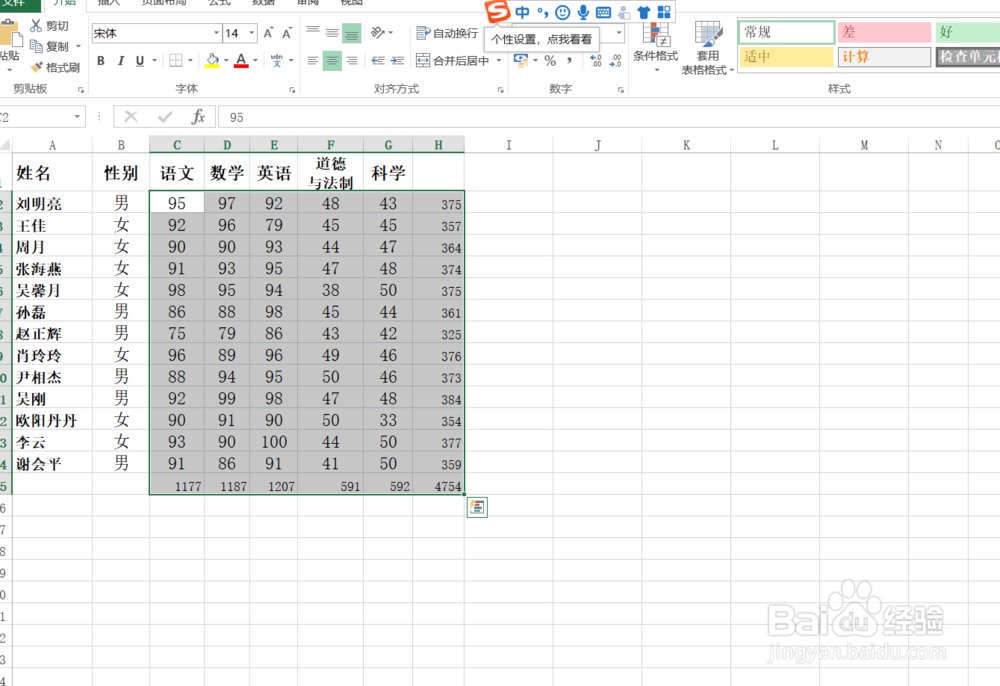Click the Copy (复制) button

point(50,46)
